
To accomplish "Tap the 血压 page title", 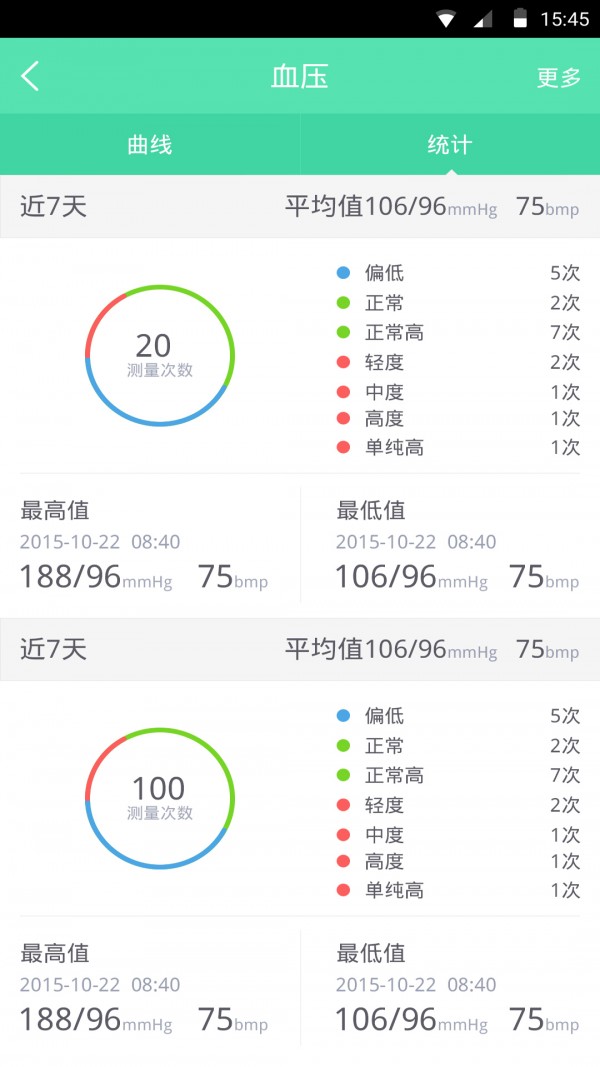I will point(299,77).
